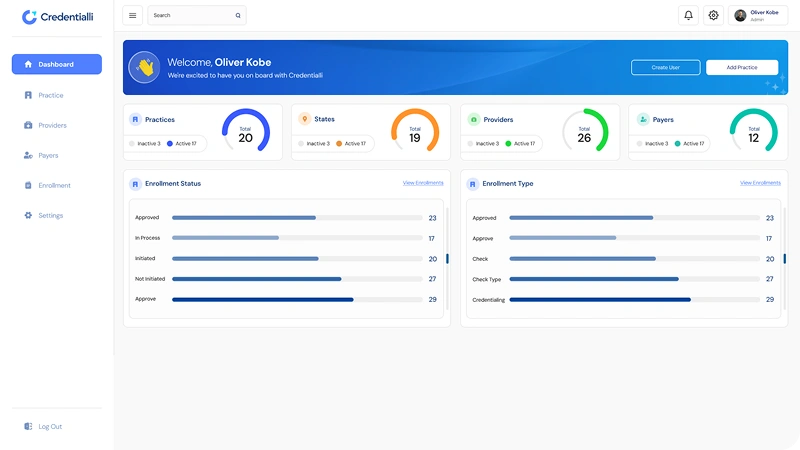Toggle the hamburger menu button
The image size is (800, 450).
tap(132, 15)
